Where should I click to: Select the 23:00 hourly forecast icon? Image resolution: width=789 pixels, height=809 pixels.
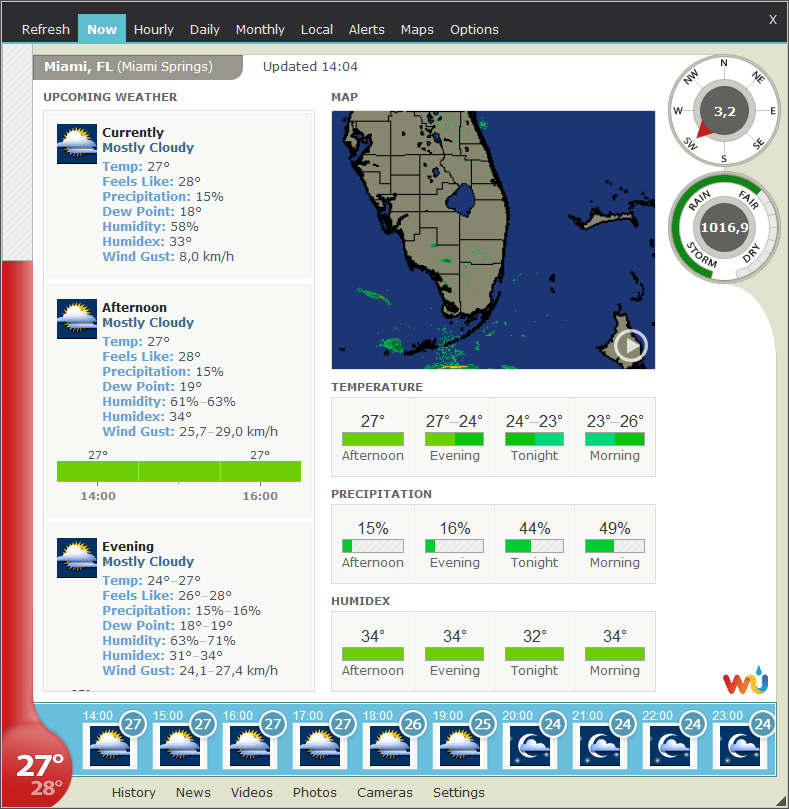[x=736, y=746]
